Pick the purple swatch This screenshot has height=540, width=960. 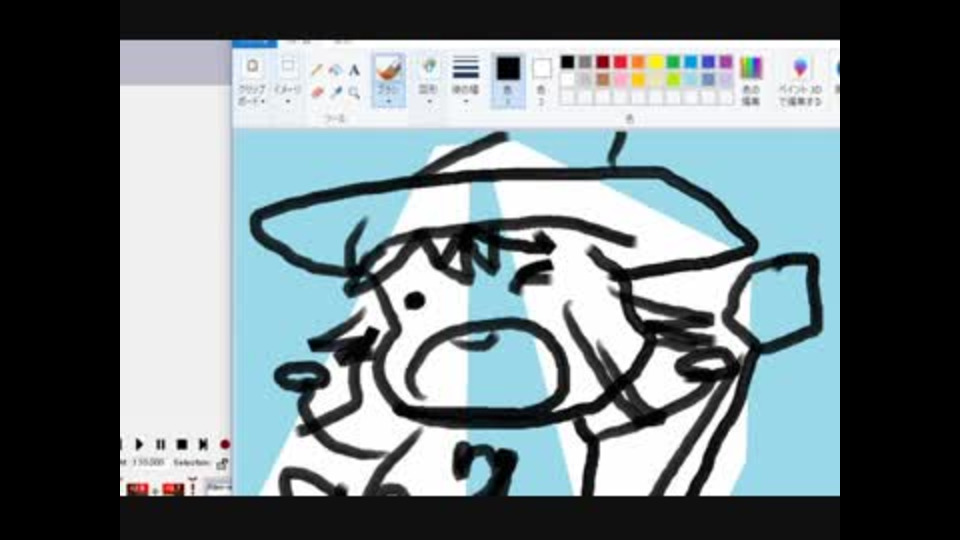pos(726,62)
